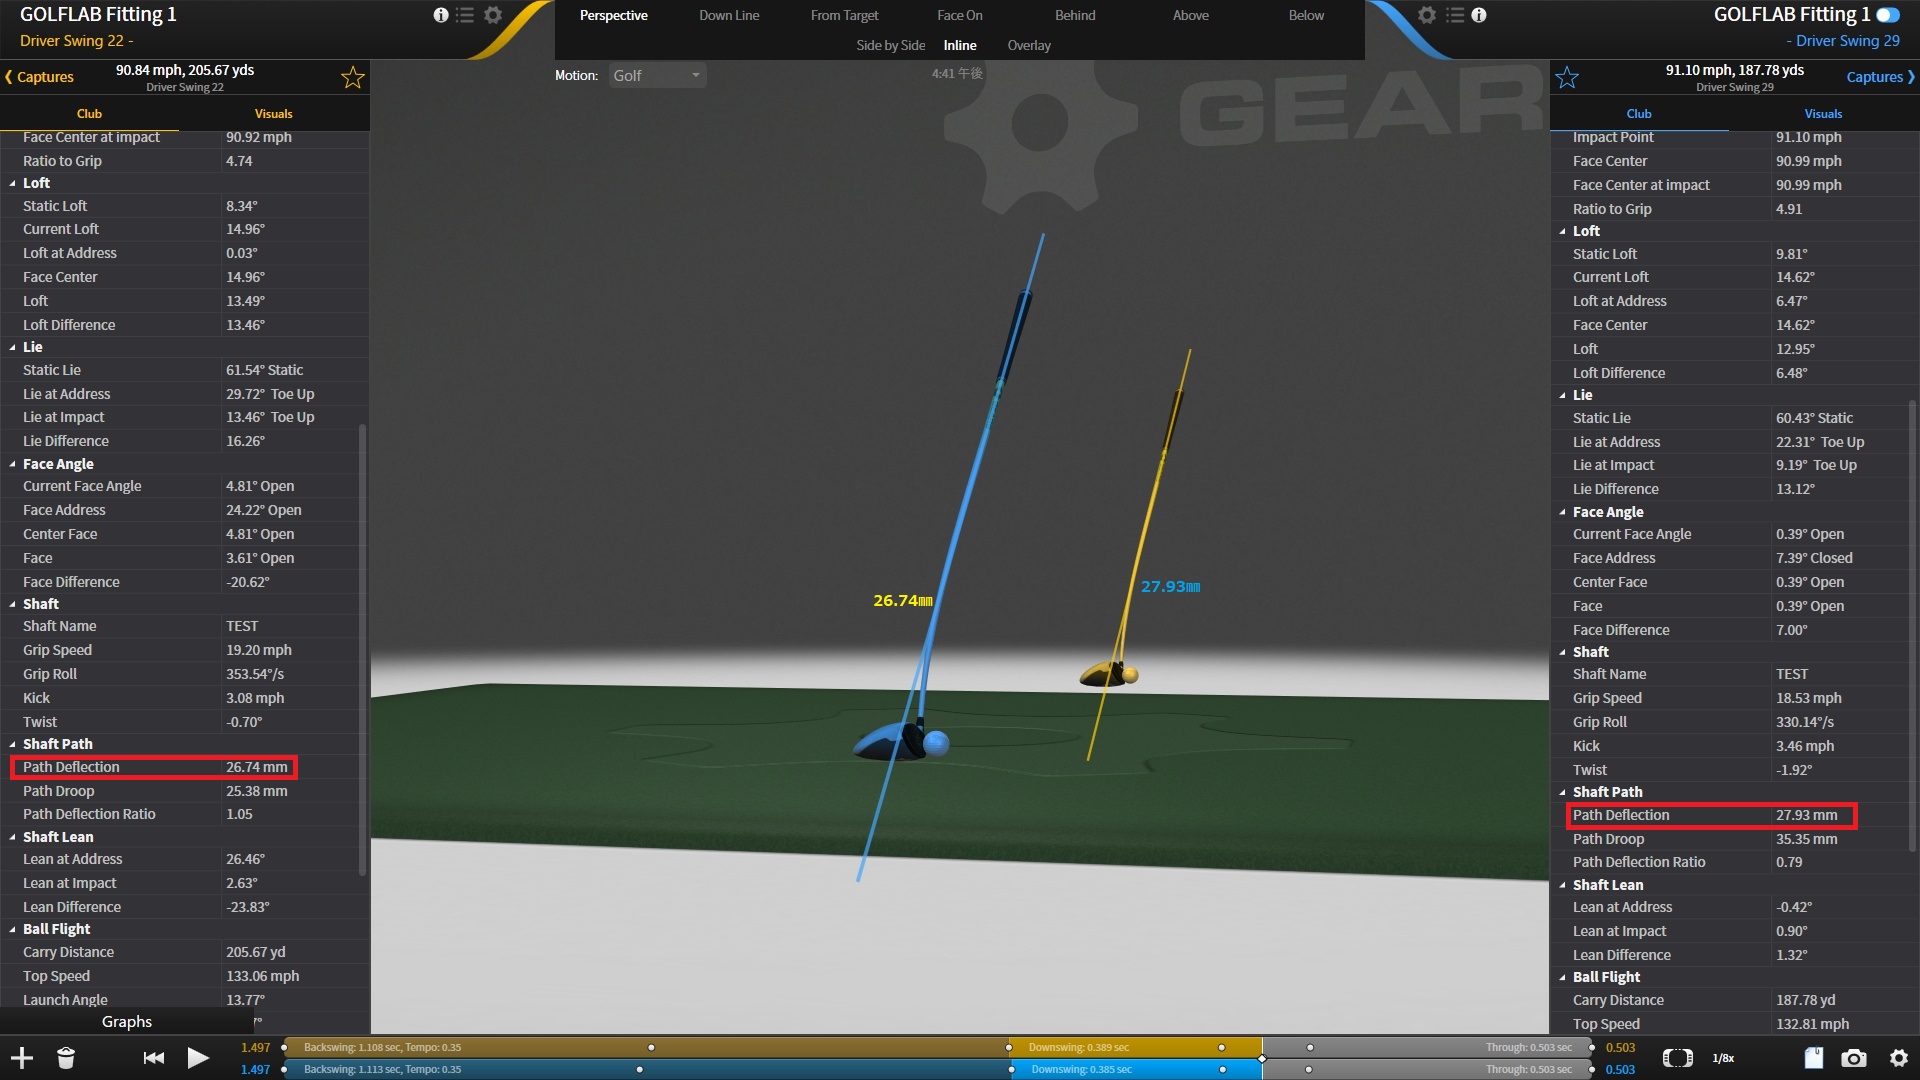Click the plus add icon at bottom left

[x=22, y=1058]
